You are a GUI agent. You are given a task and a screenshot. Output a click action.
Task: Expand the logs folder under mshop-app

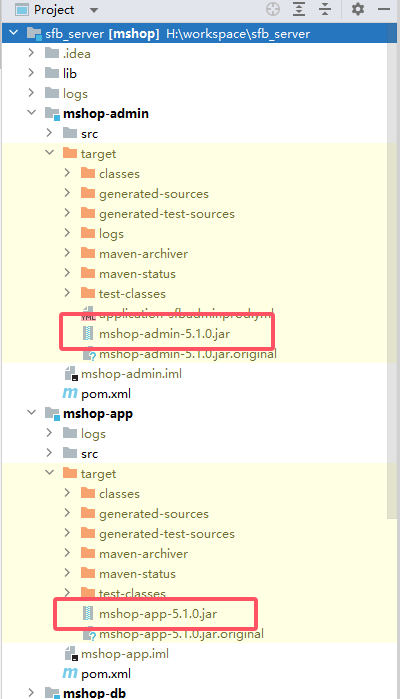[49, 432]
